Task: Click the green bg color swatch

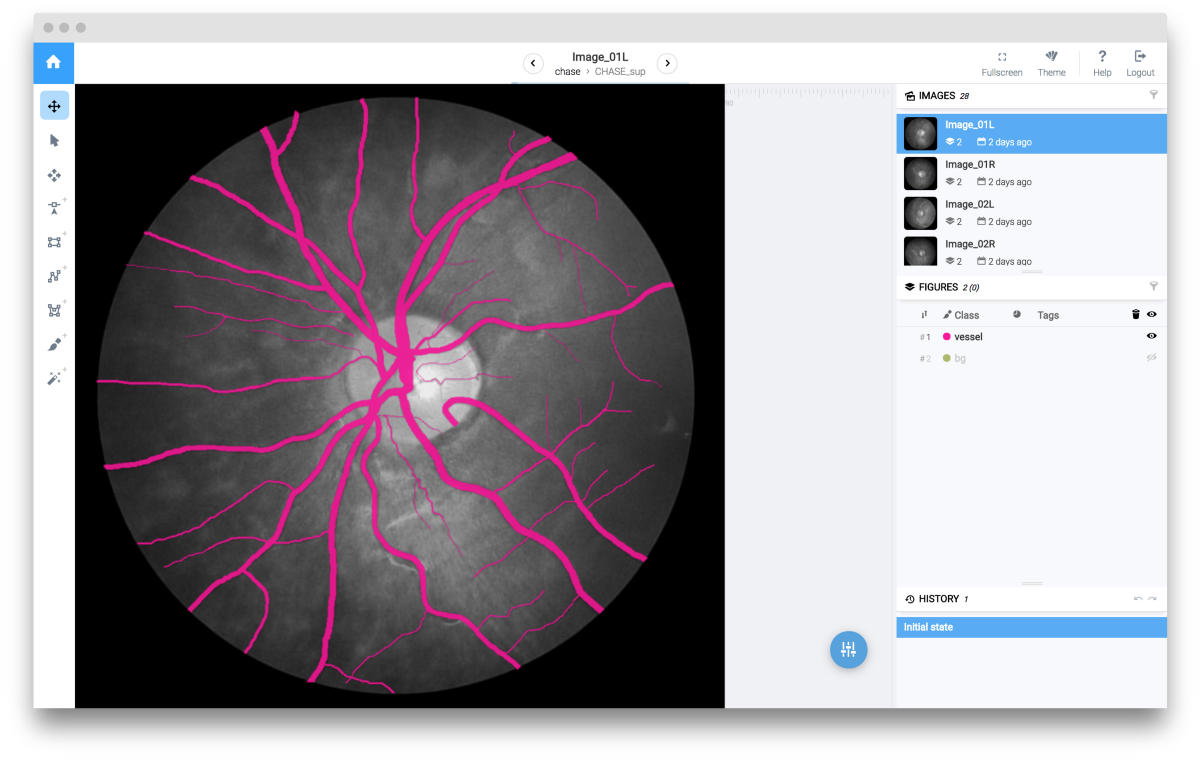Action: pos(947,358)
